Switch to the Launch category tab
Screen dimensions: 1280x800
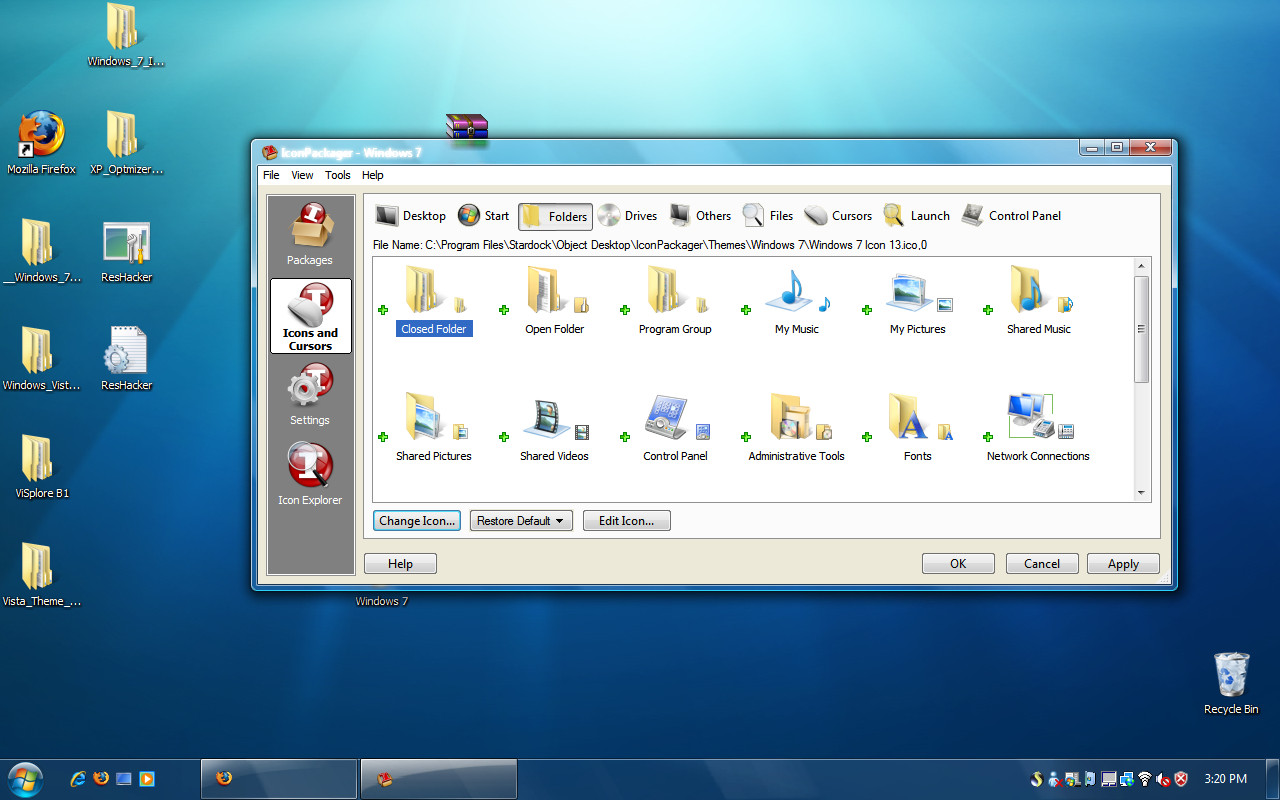point(916,216)
